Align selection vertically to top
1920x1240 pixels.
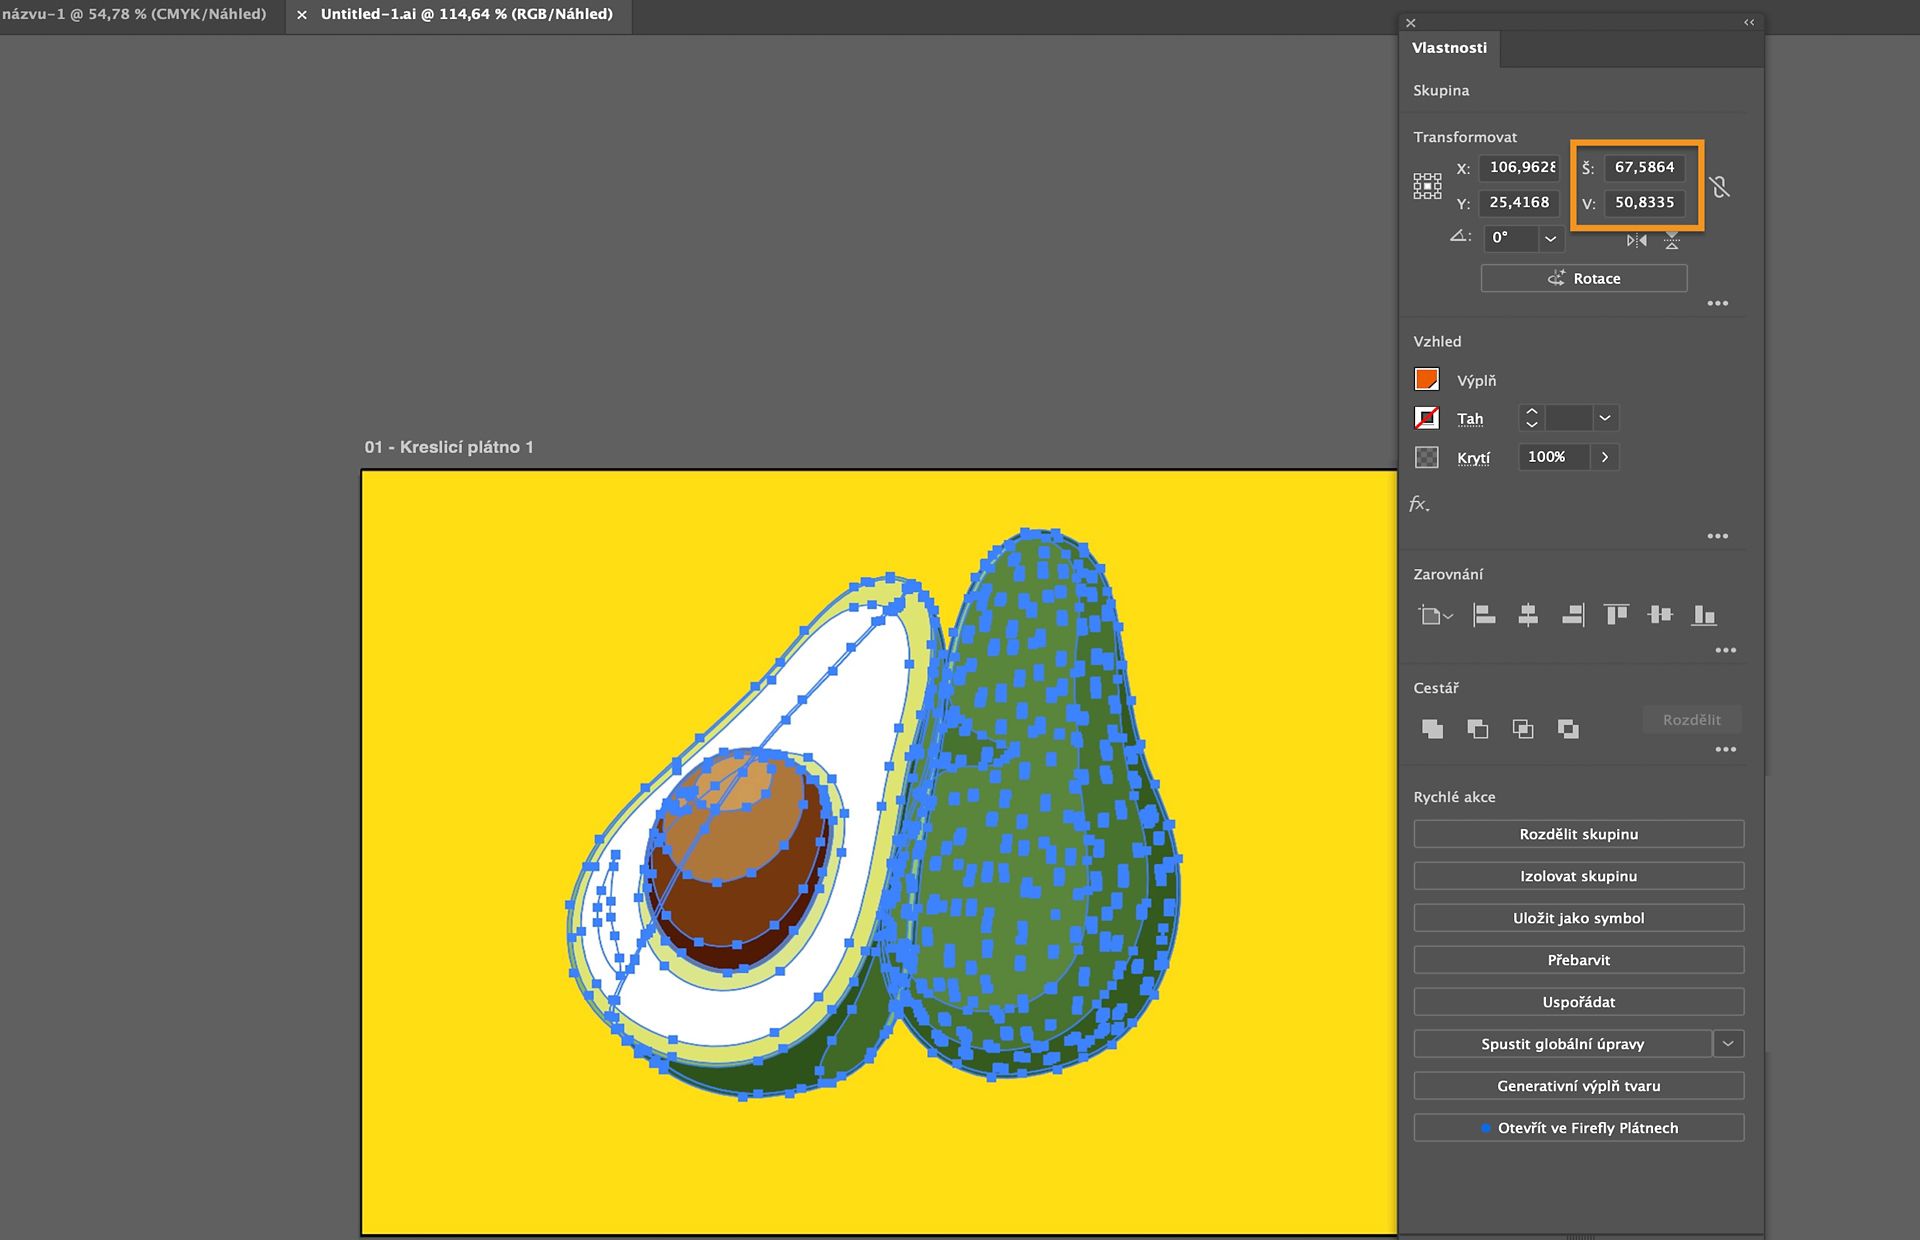pyautogui.click(x=1616, y=615)
